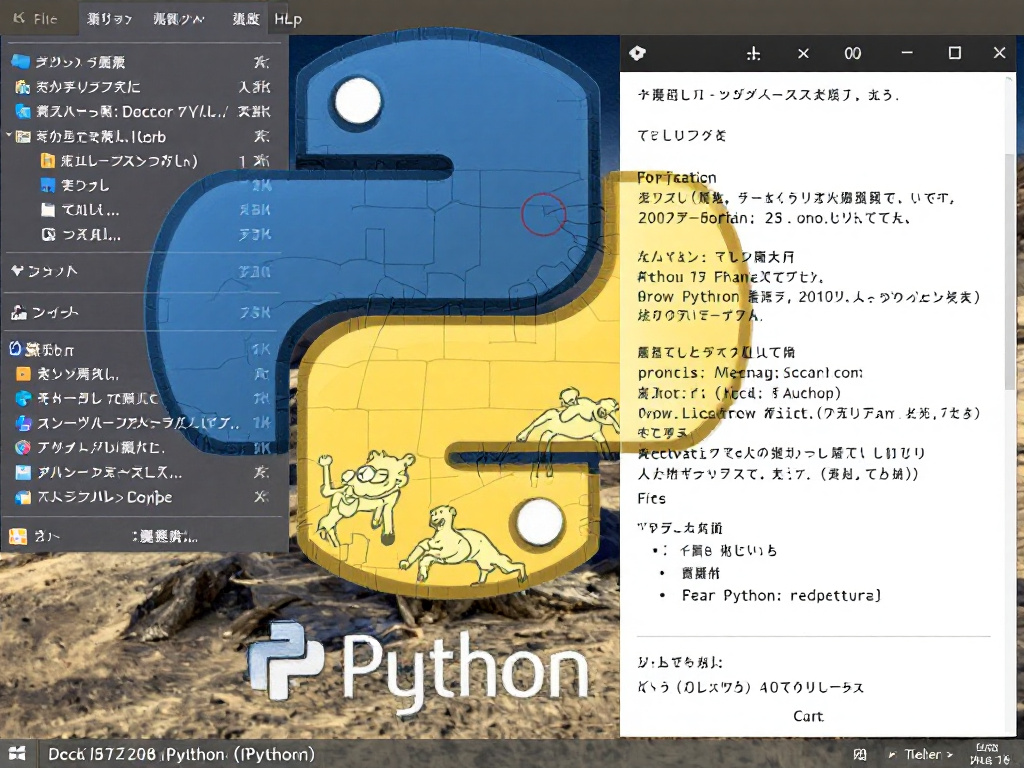Click the folder icon beside the 'Doctor 7Y/LL./' entry

tap(23, 112)
